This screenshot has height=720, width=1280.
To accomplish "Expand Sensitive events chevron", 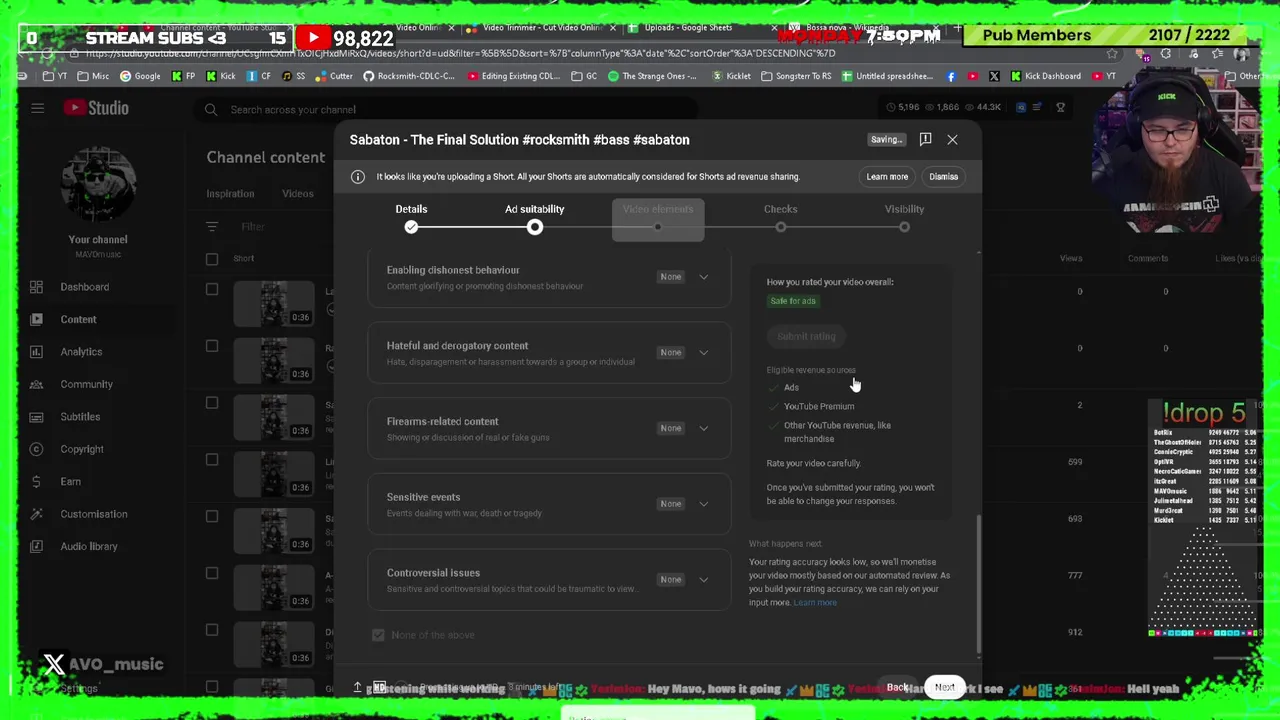I will pos(703,504).
